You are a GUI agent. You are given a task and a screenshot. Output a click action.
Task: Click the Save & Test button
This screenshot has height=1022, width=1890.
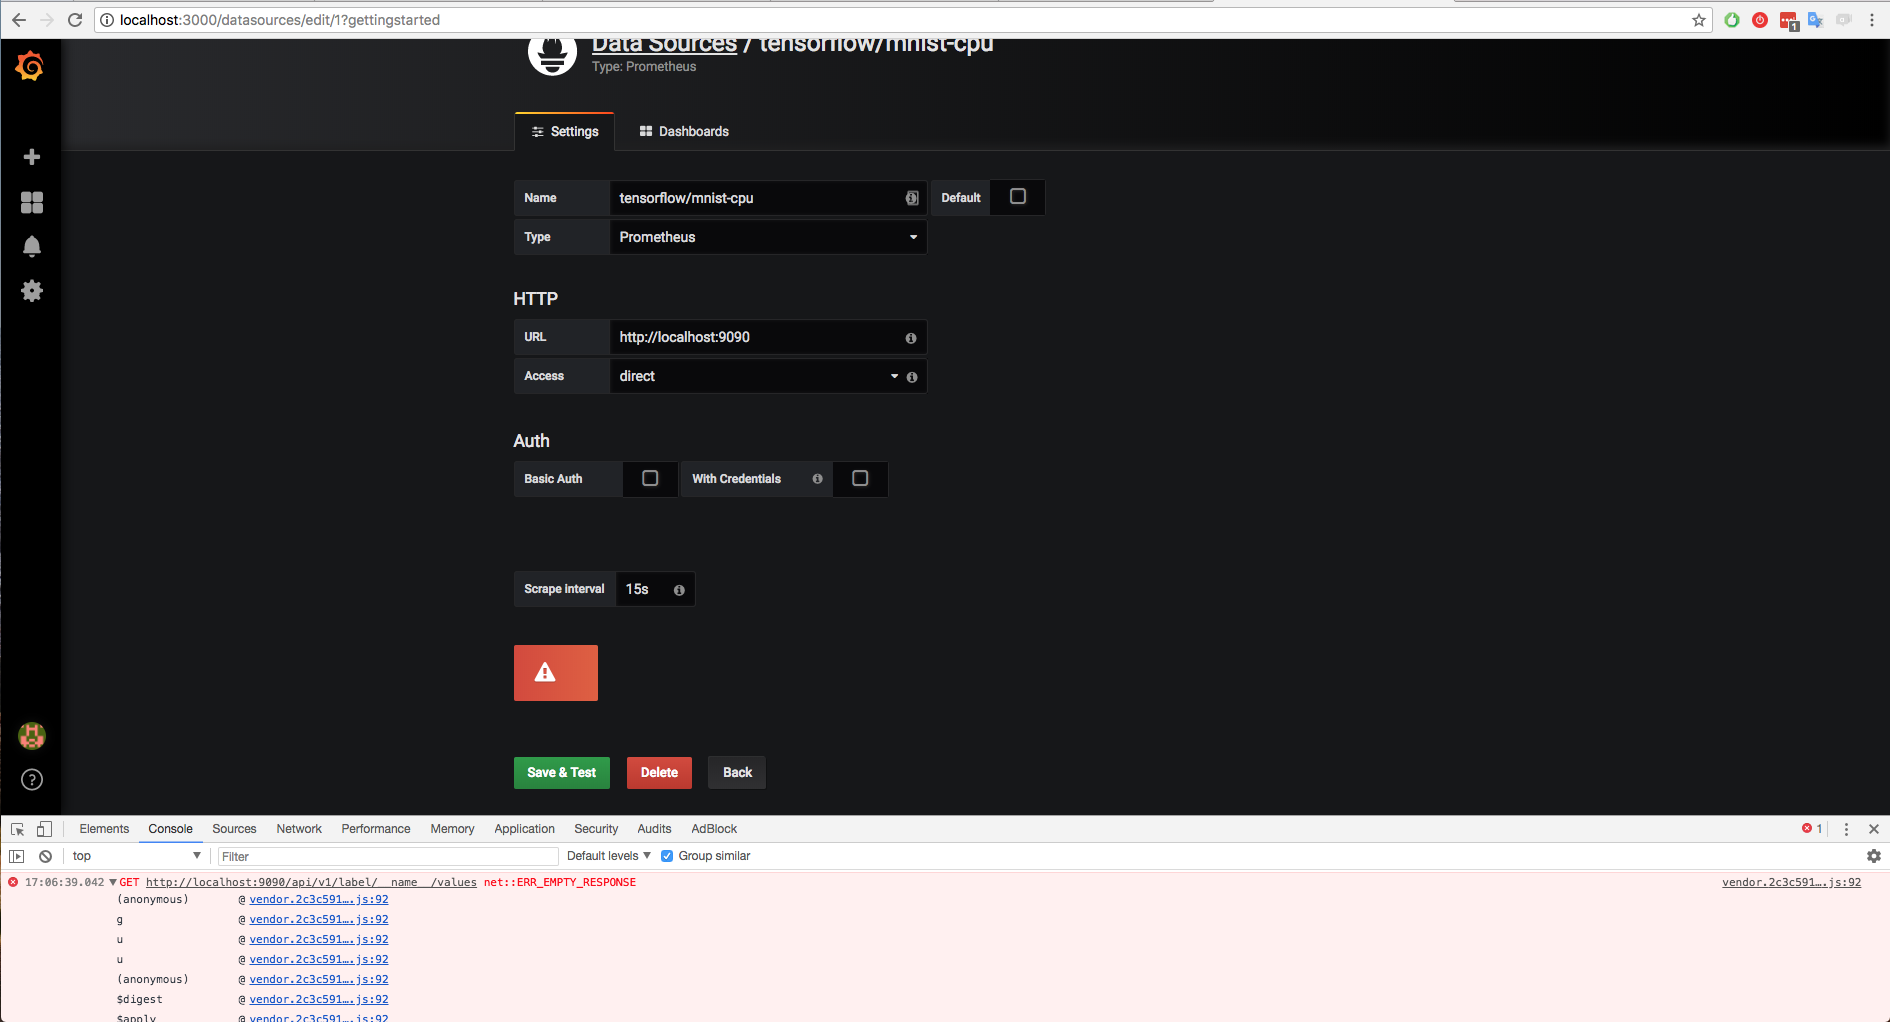pyautogui.click(x=561, y=772)
